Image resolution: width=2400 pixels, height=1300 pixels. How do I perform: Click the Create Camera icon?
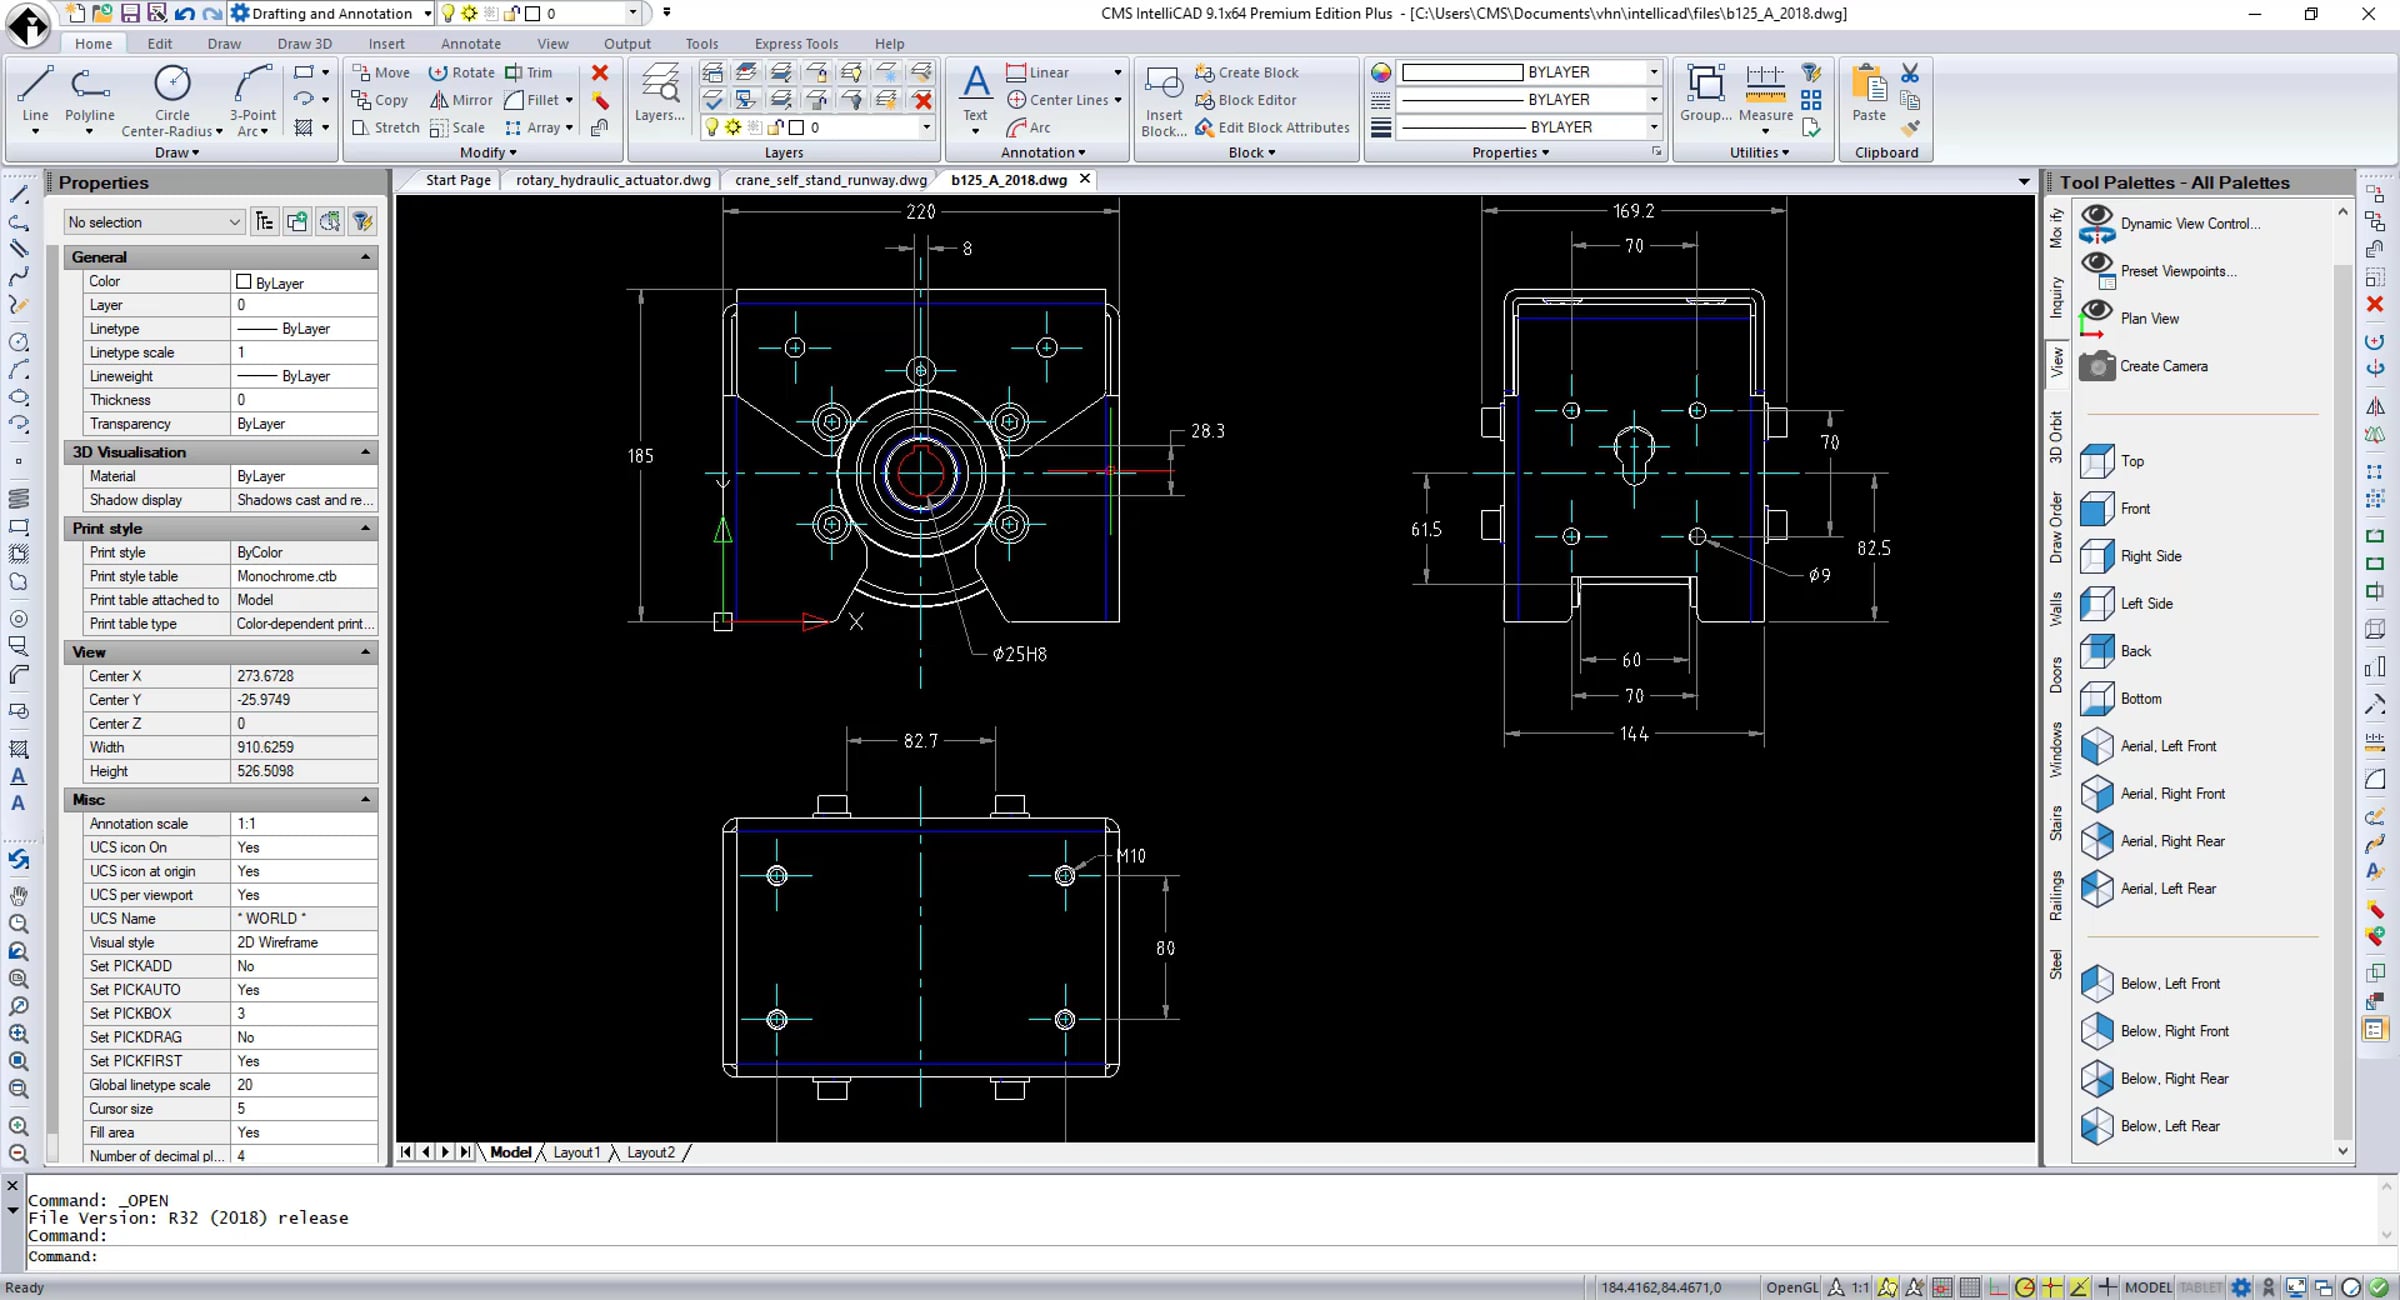pos(2097,366)
